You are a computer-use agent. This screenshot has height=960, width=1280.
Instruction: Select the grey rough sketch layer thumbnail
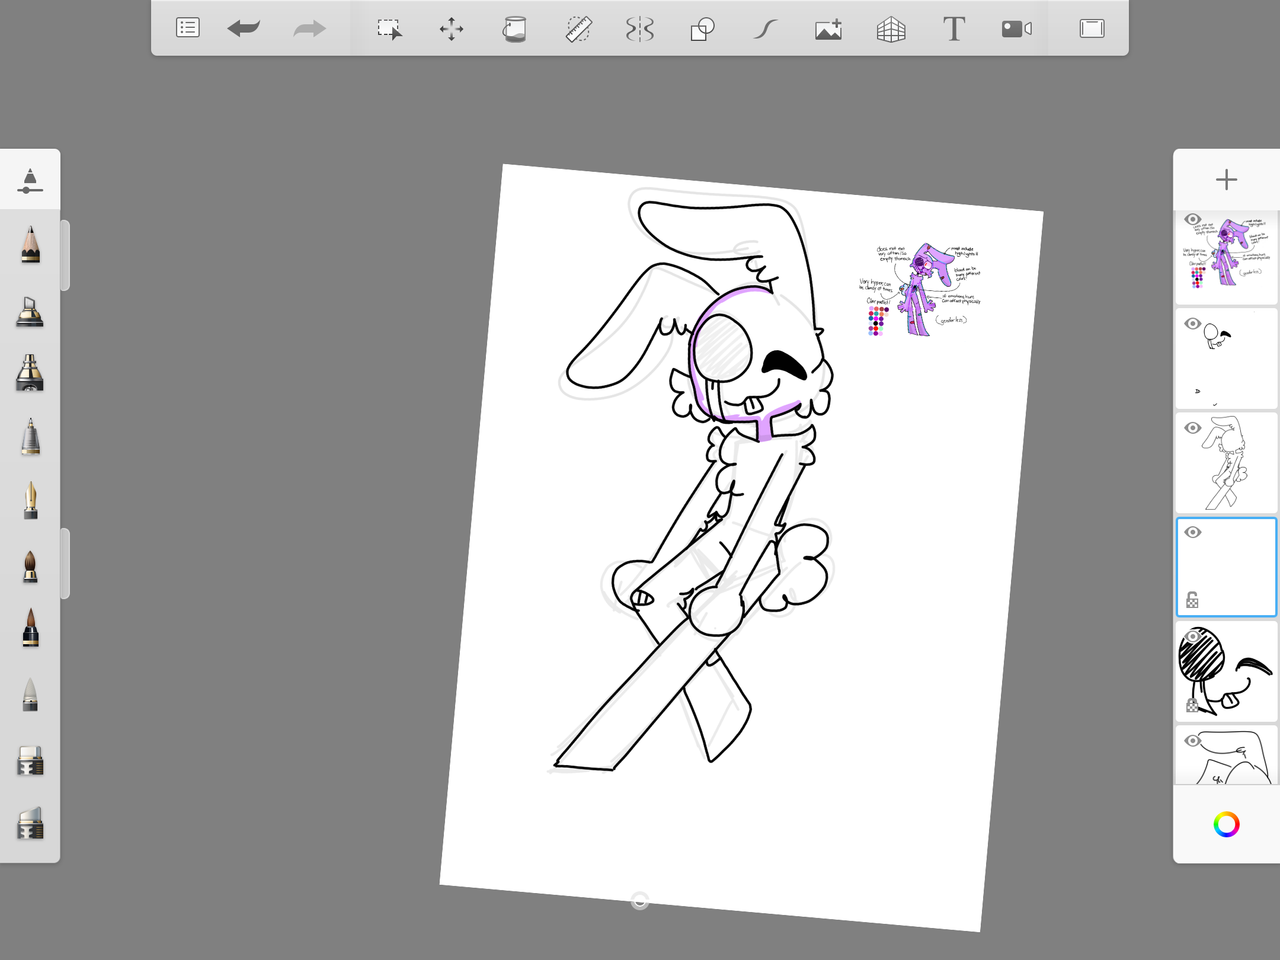(x=1227, y=462)
